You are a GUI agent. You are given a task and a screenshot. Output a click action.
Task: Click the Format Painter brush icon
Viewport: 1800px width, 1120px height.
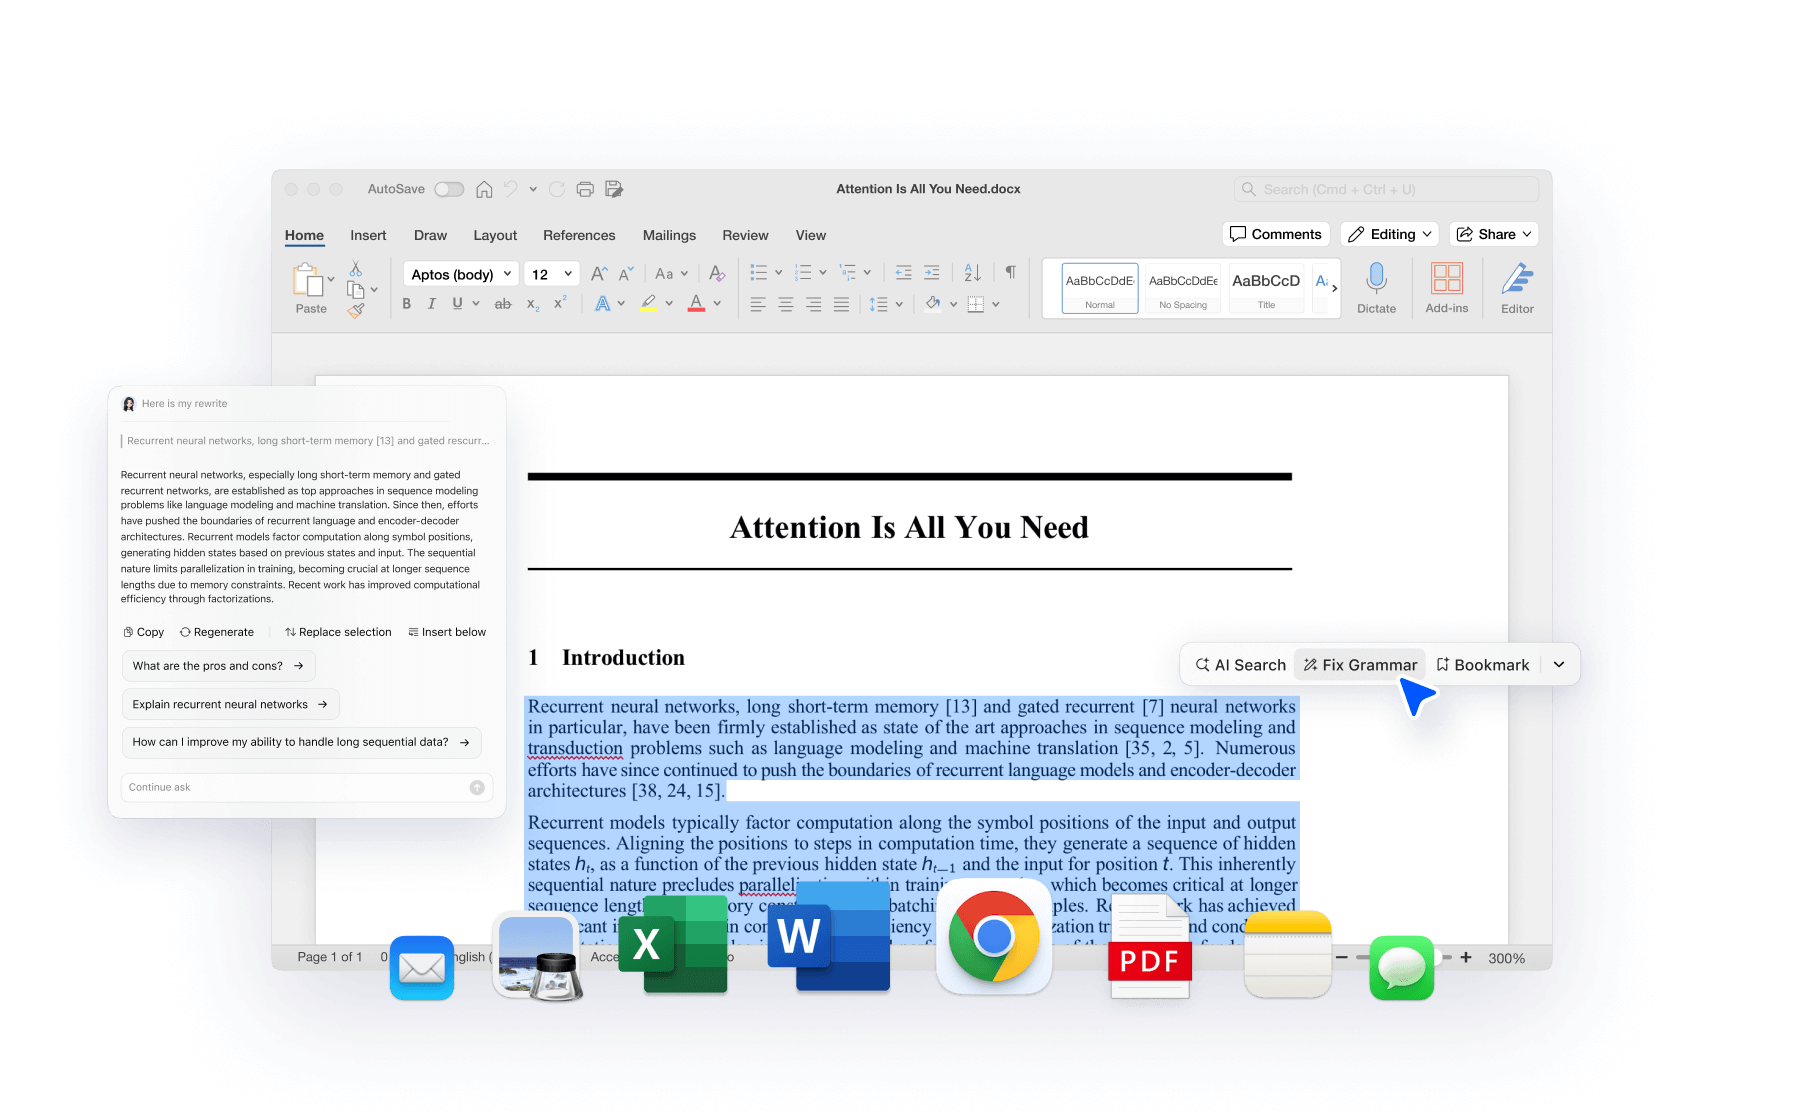[x=355, y=311]
